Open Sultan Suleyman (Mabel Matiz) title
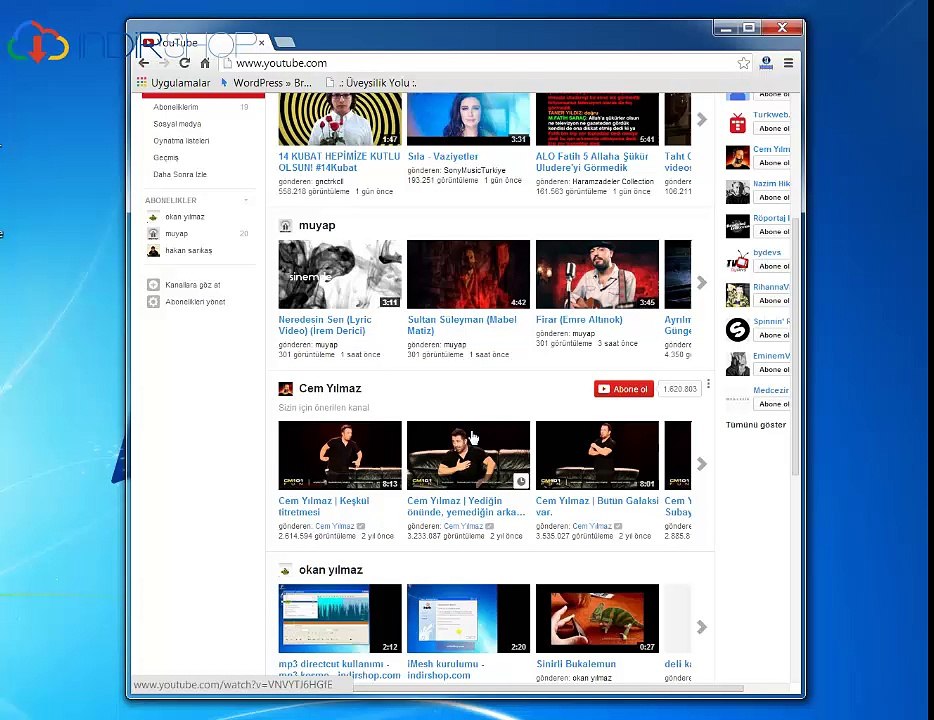This screenshot has height=720, width=934. coord(462,325)
